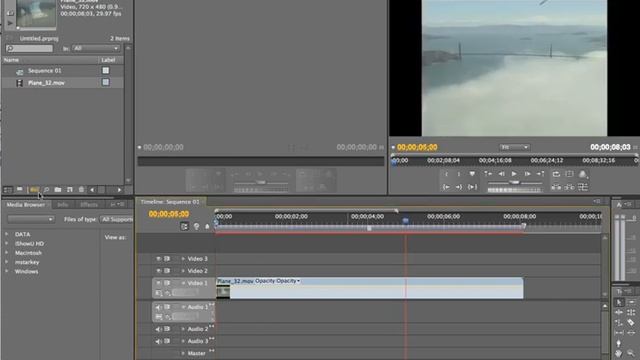640x360 pixels.
Task: Hide Video 2 track output eye
Action: pos(158,271)
